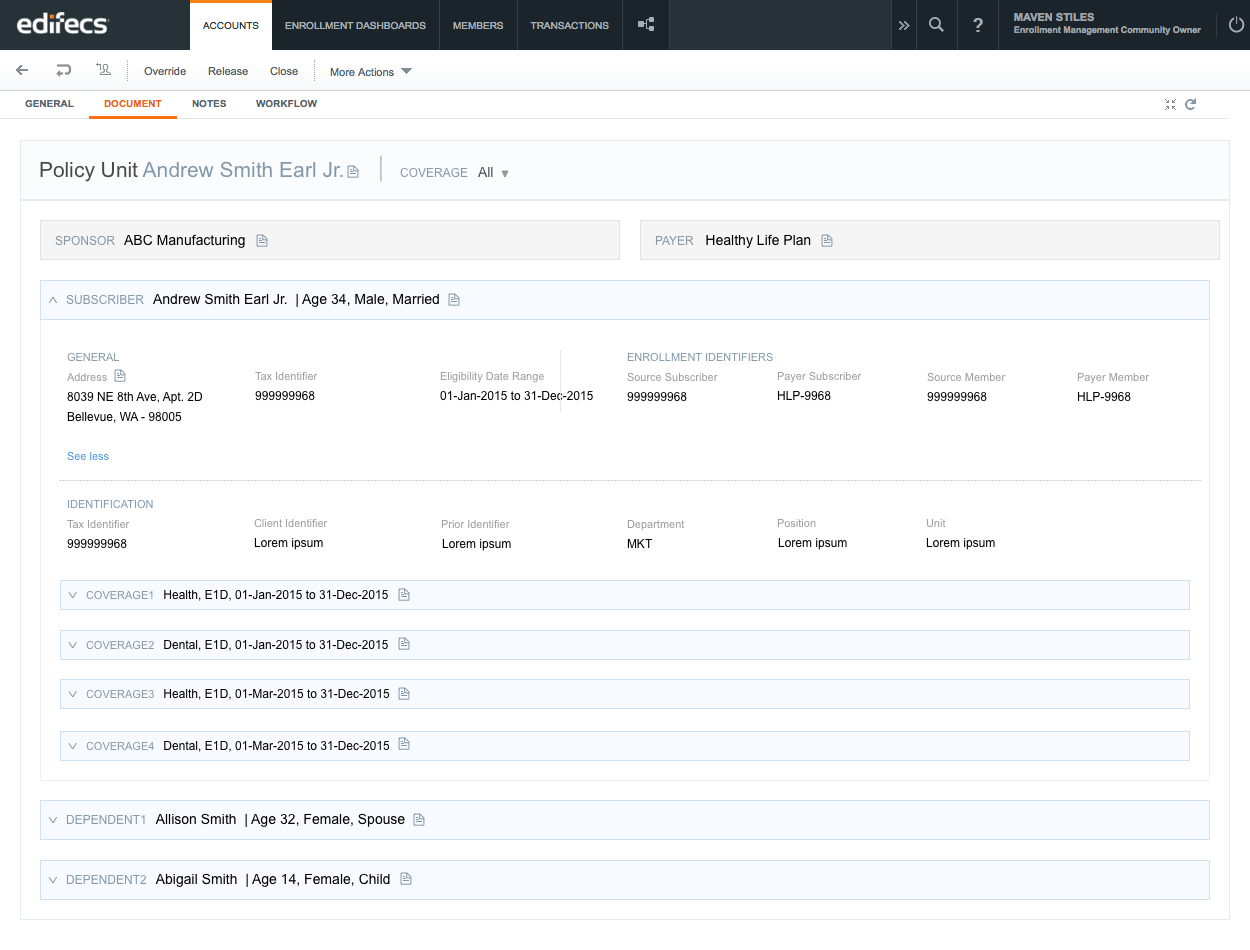Click the back arrow icon in toolbar
This screenshot has height=950, width=1250.
pos(22,71)
